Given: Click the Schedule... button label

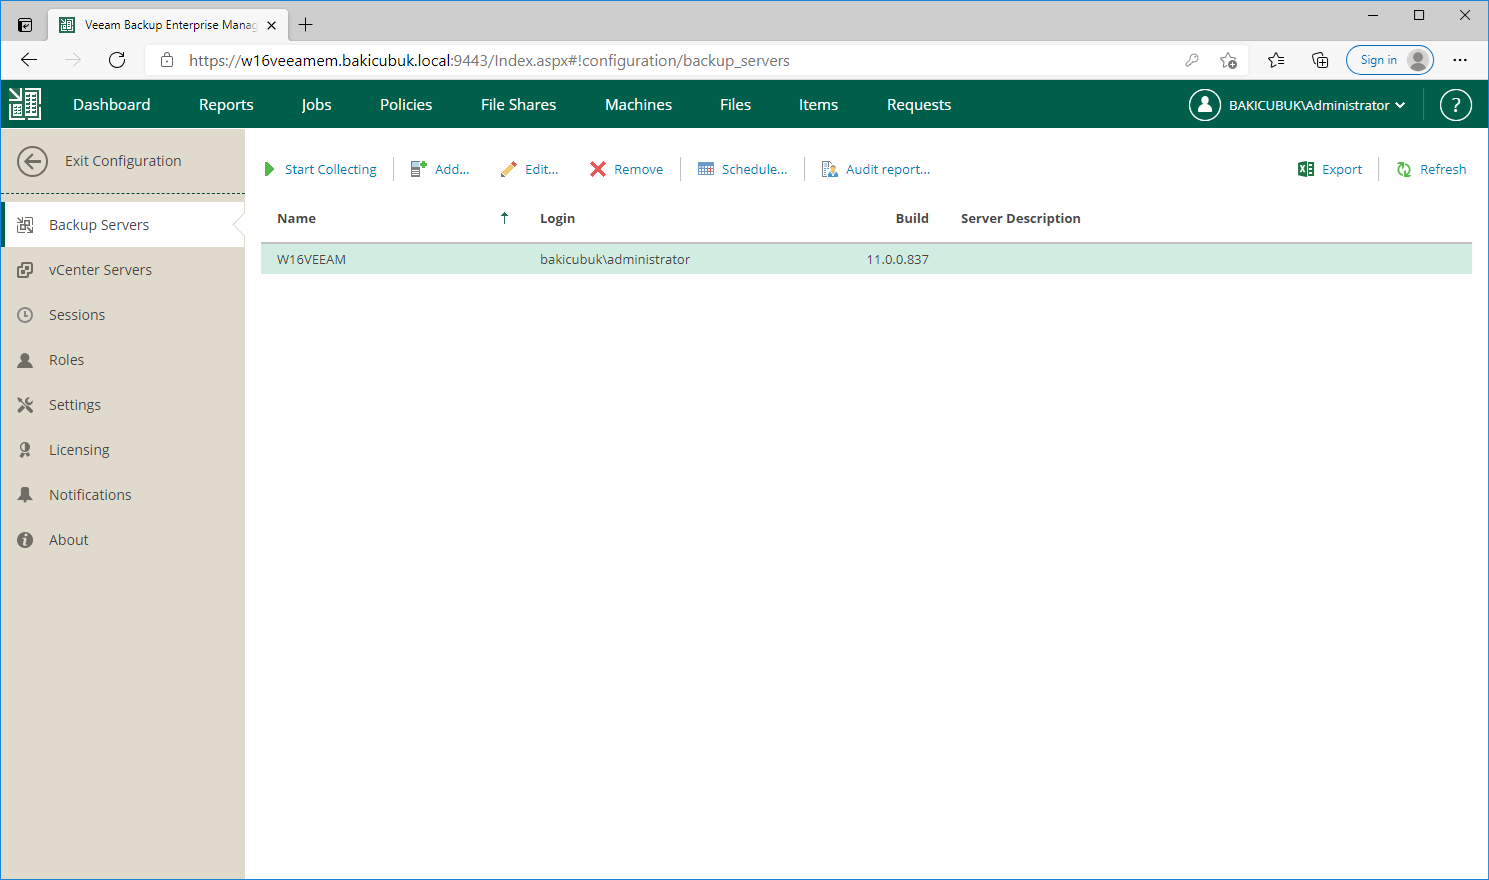Looking at the screenshot, I should [754, 170].
